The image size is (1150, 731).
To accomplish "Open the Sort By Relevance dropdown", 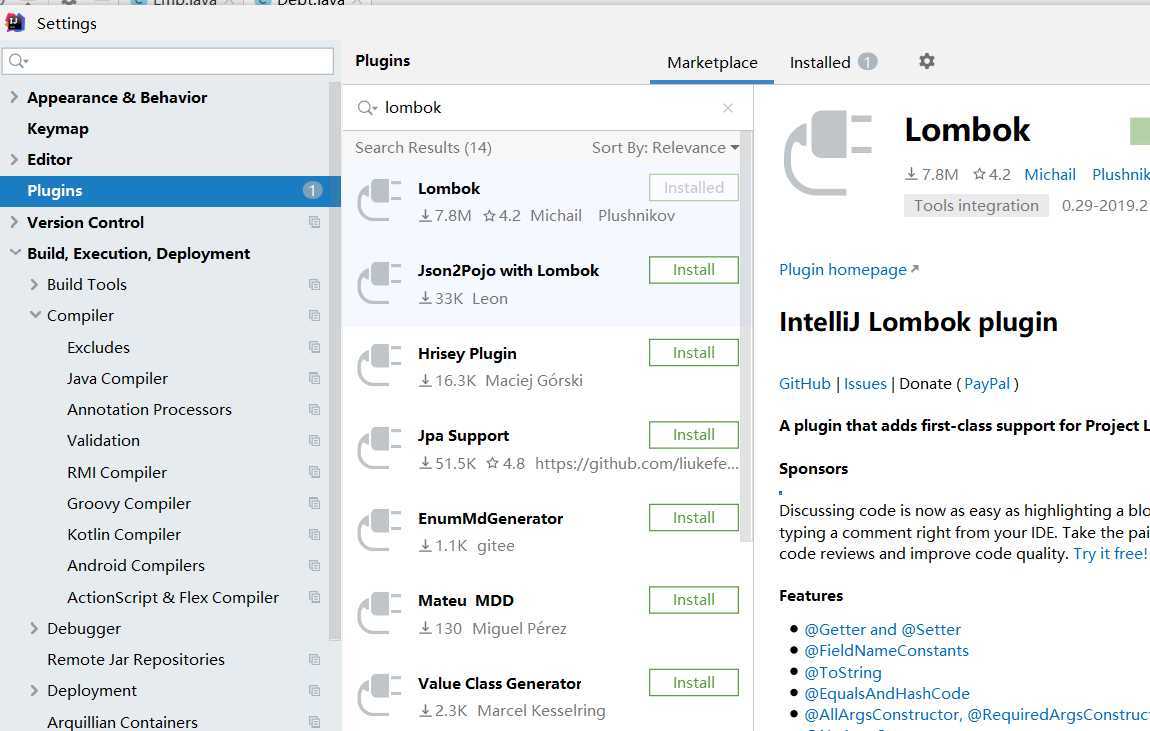I will click(x=665, y=147).
